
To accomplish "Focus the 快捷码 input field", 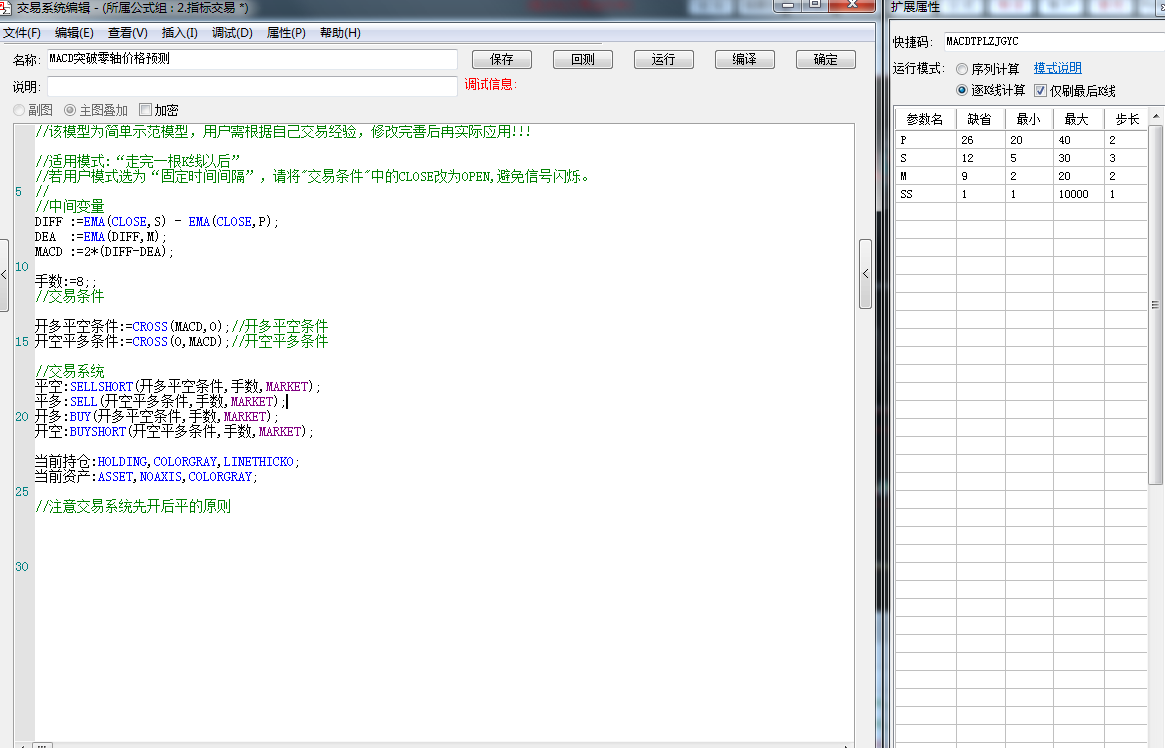I will tap(1055, 42).
